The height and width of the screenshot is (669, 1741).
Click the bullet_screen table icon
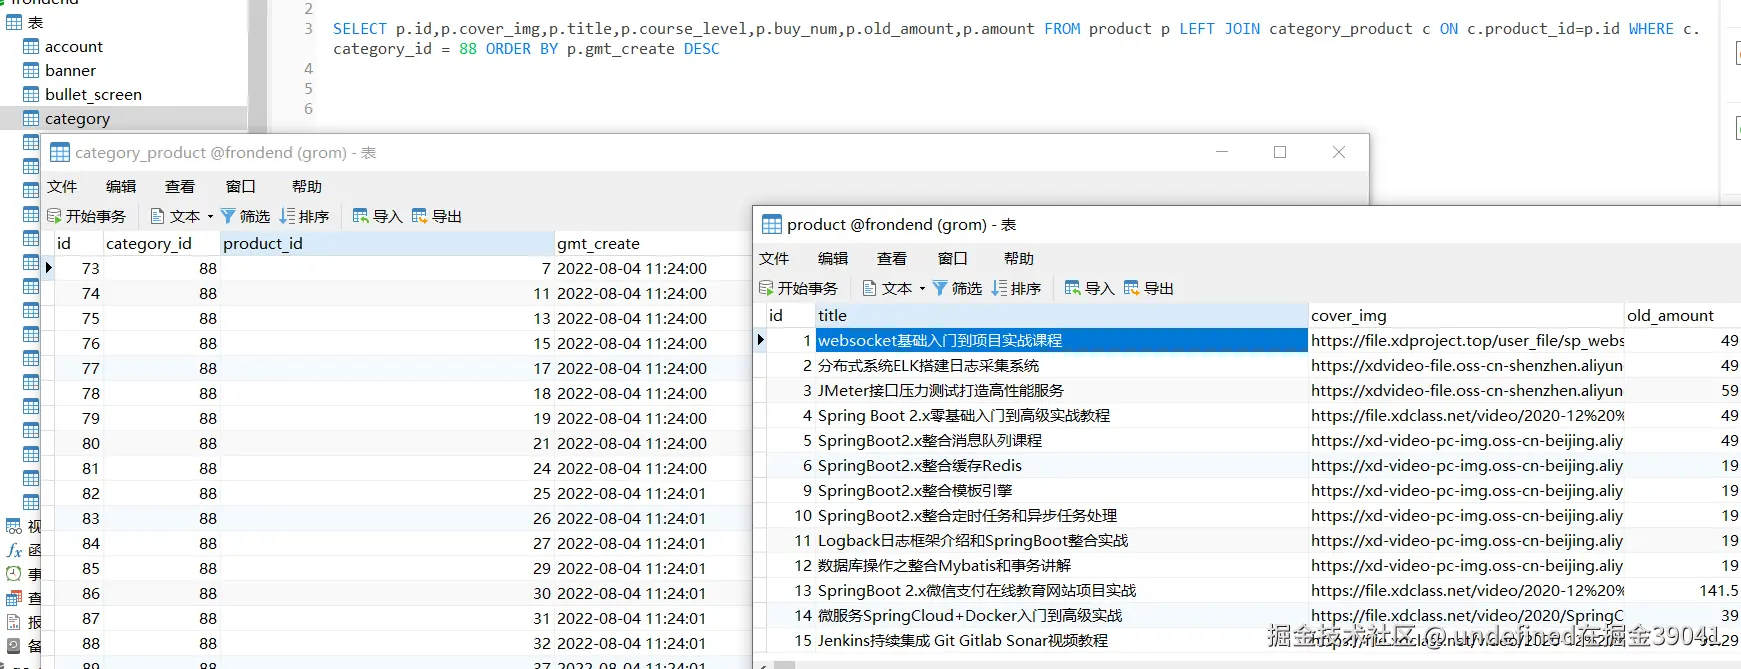31,95
